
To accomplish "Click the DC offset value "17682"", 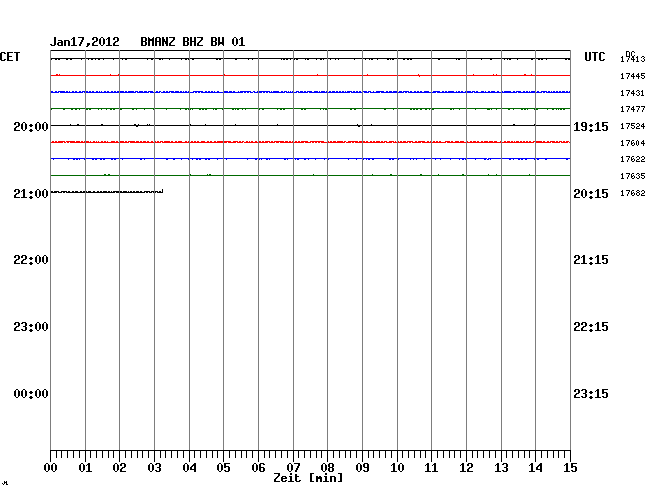I will tap(633, 194).
